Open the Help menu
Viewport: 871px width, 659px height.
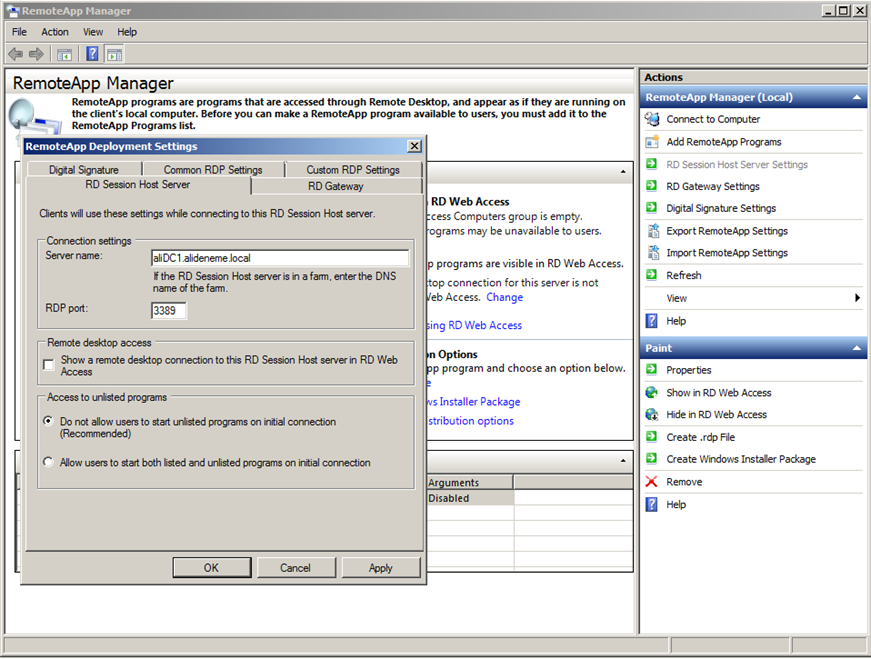click(127, 32)
